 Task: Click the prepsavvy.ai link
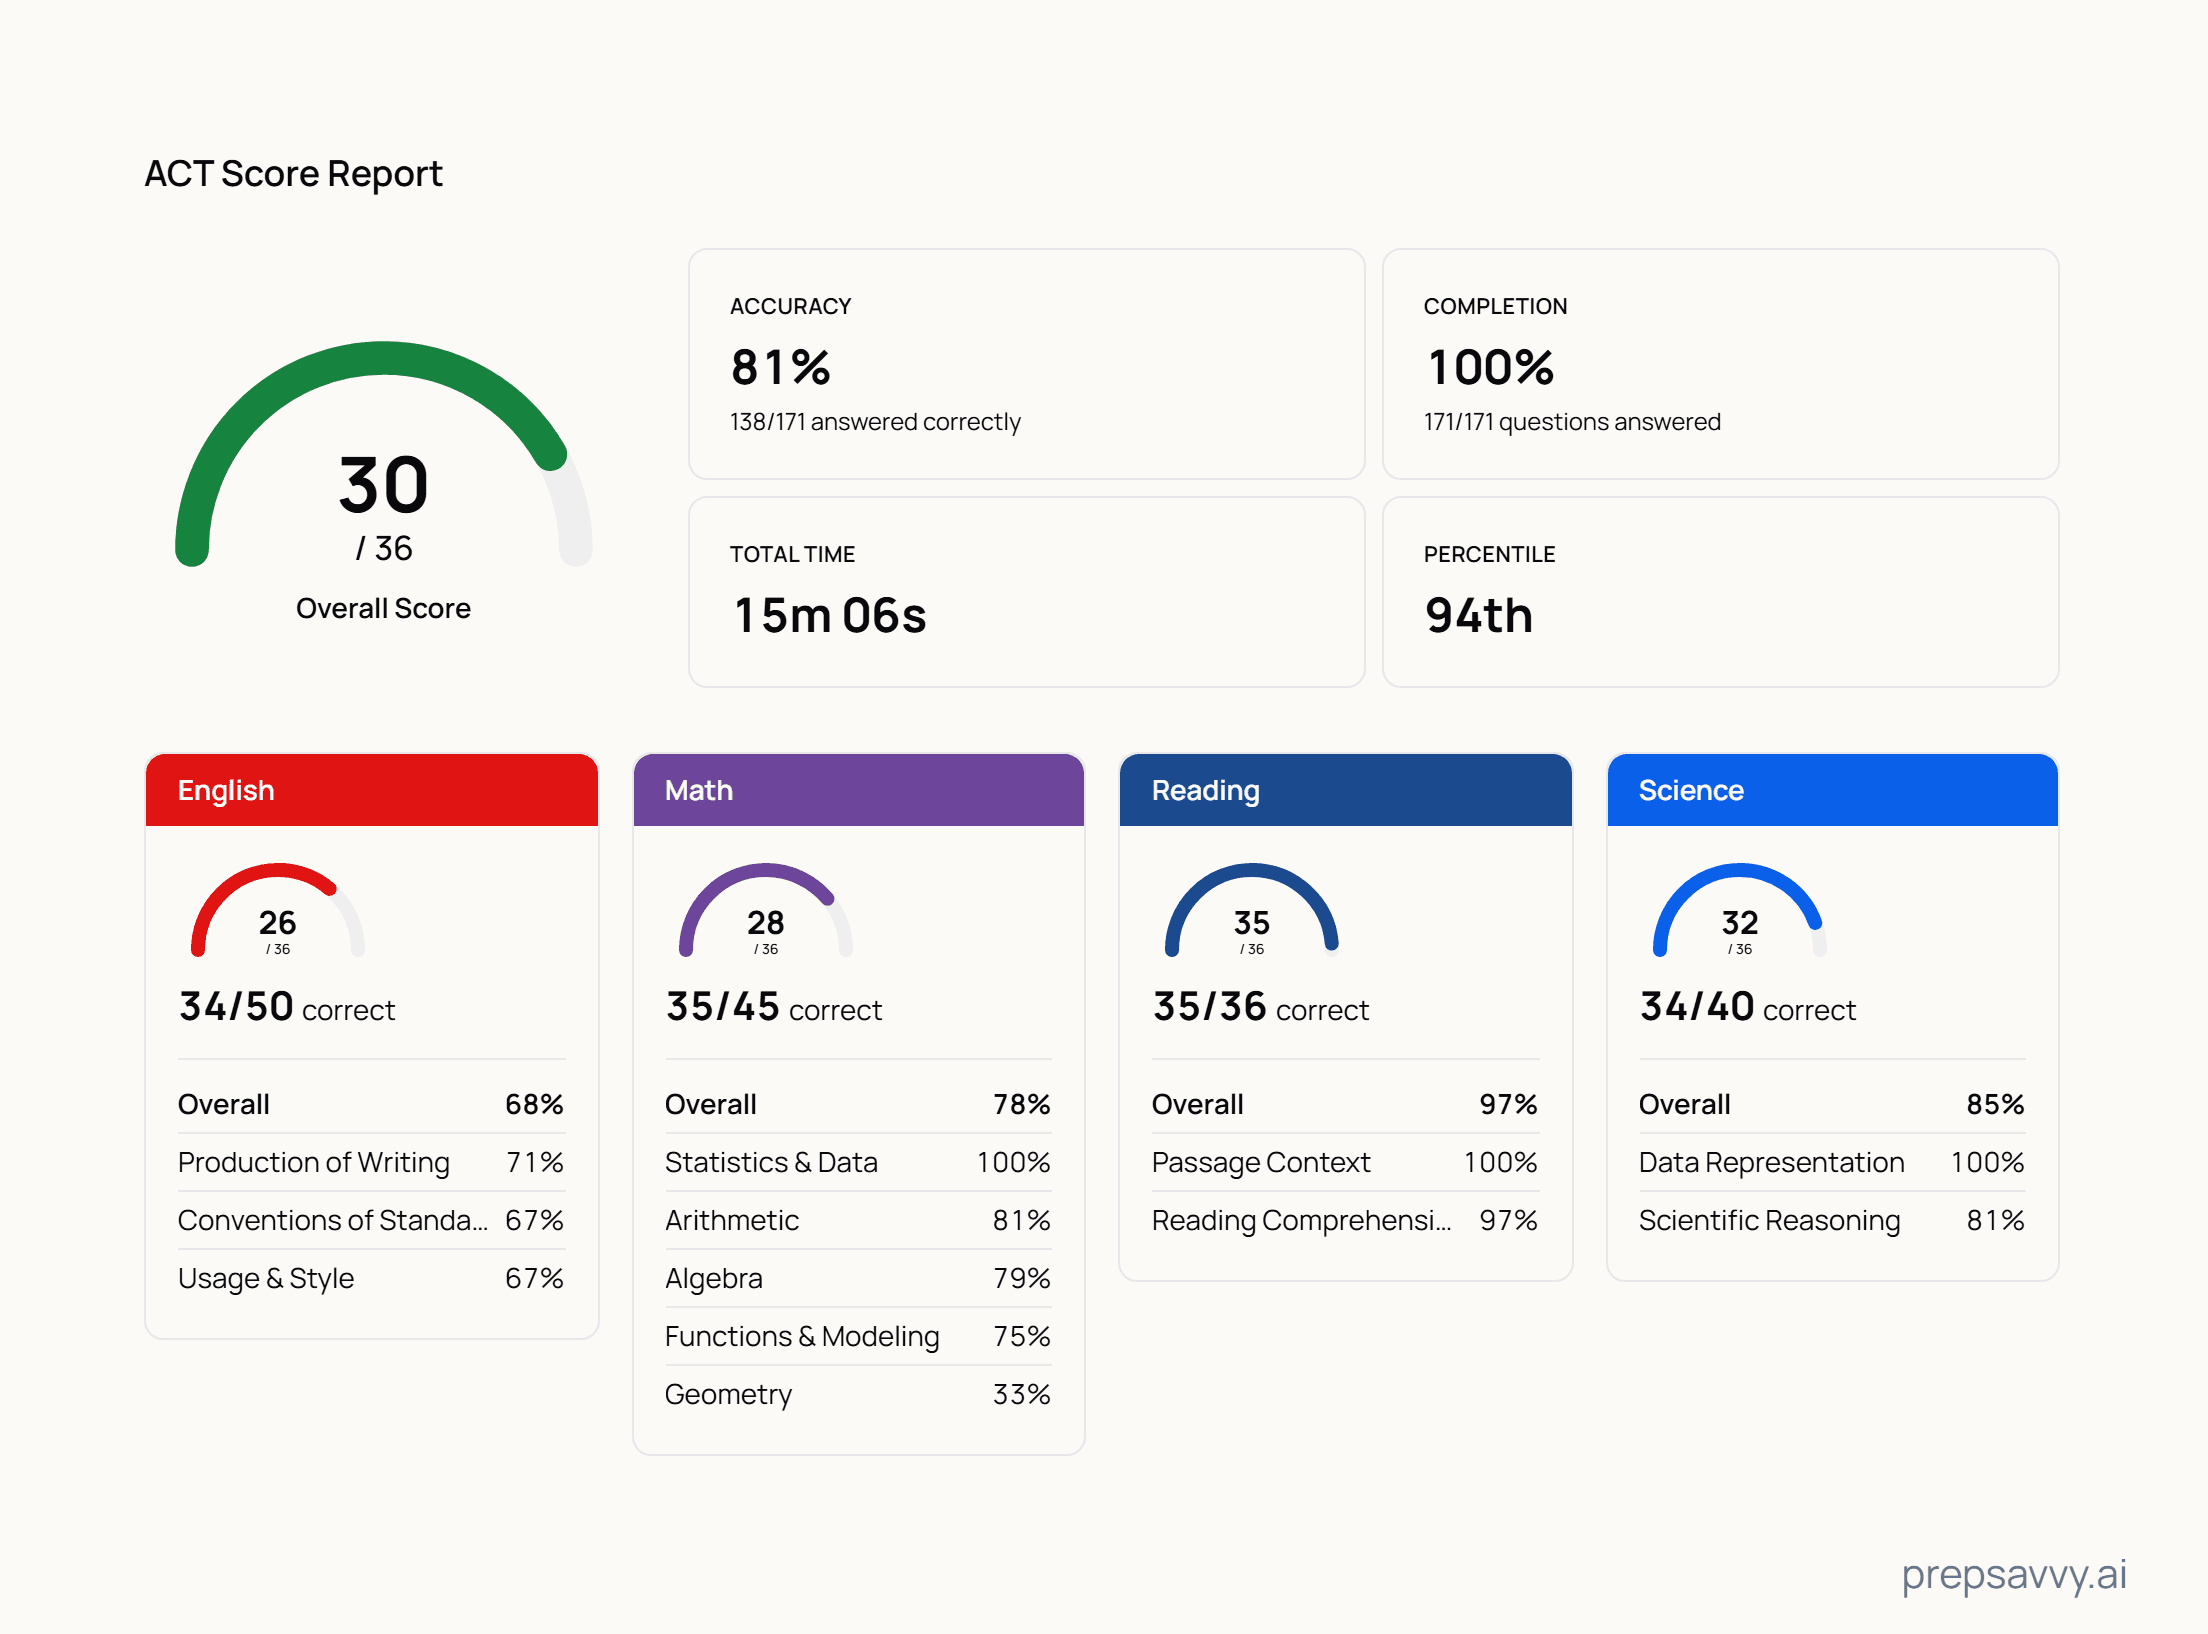2014,1575
